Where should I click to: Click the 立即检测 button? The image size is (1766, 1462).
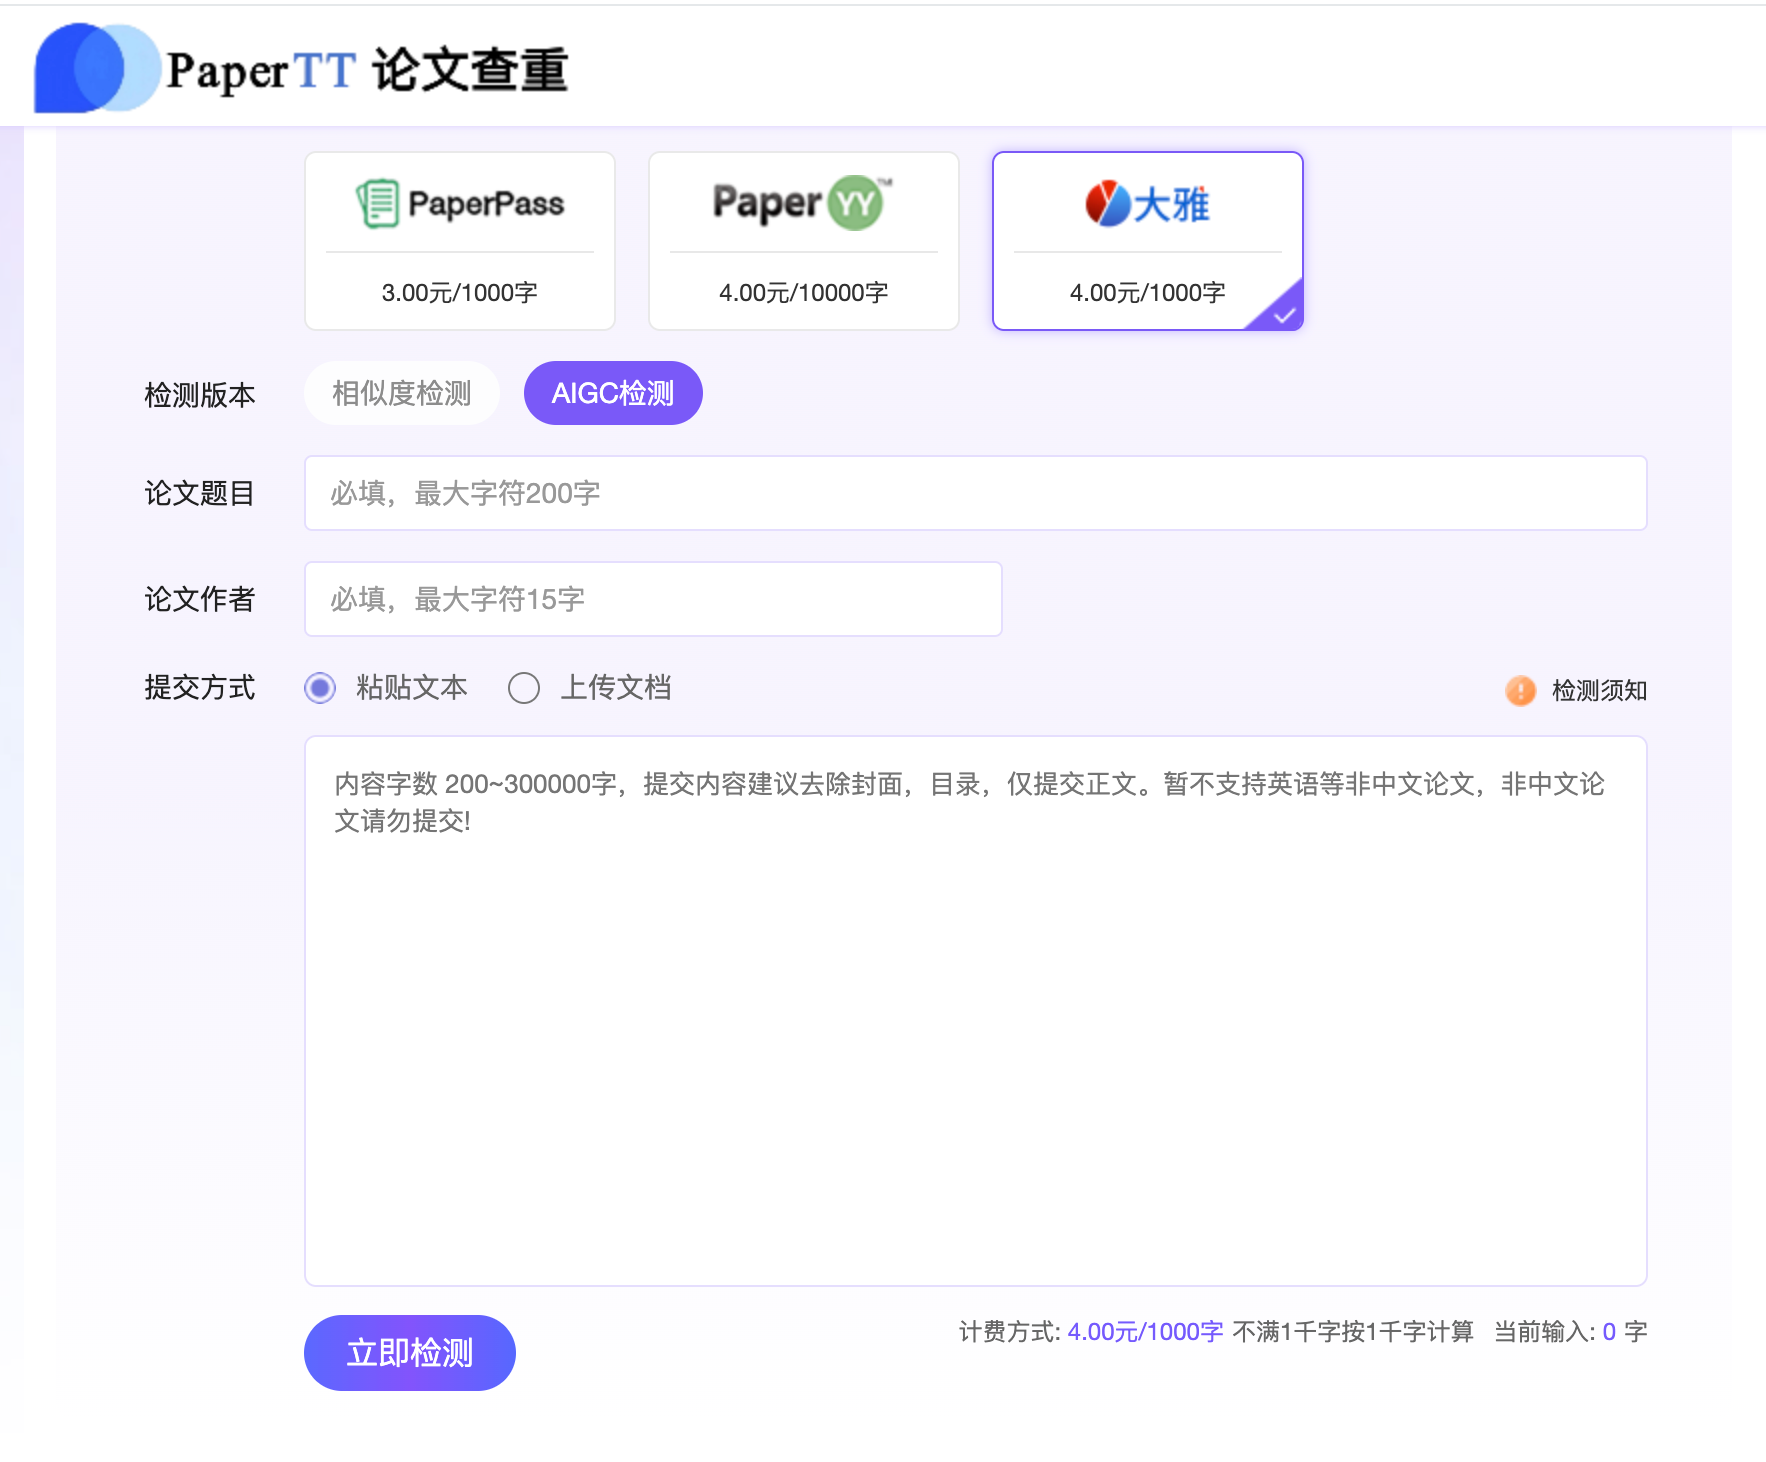[410, 1353]
